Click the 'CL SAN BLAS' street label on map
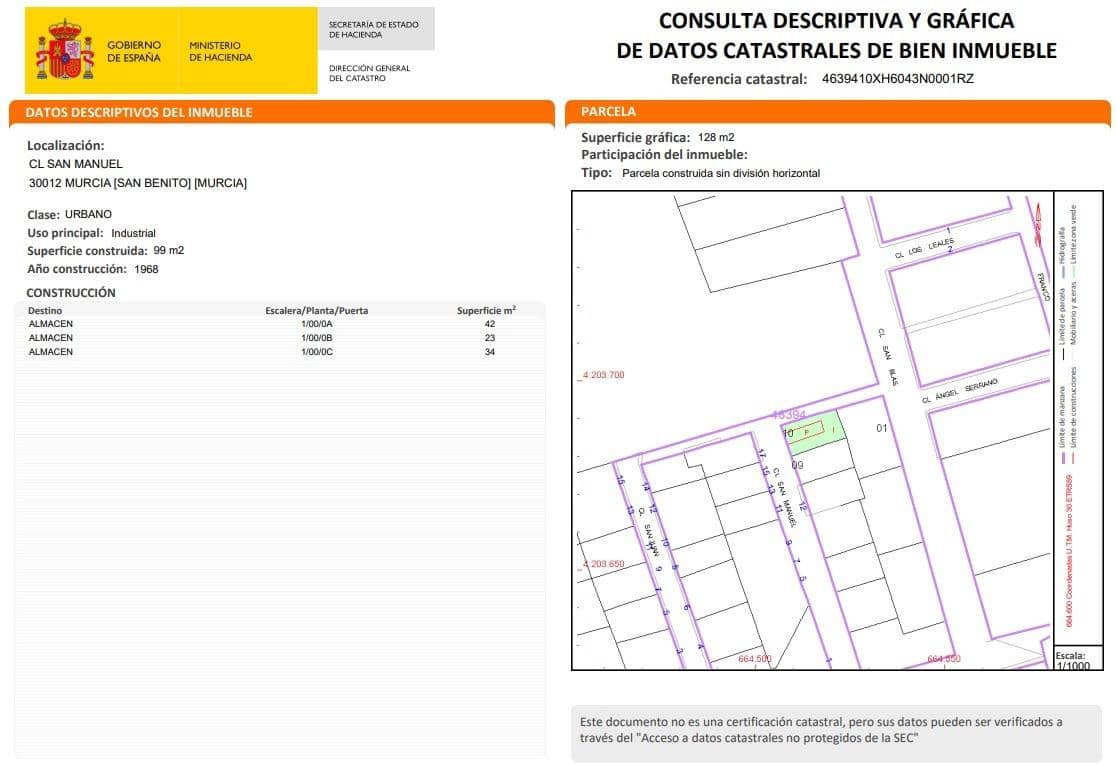 point(888,357)
